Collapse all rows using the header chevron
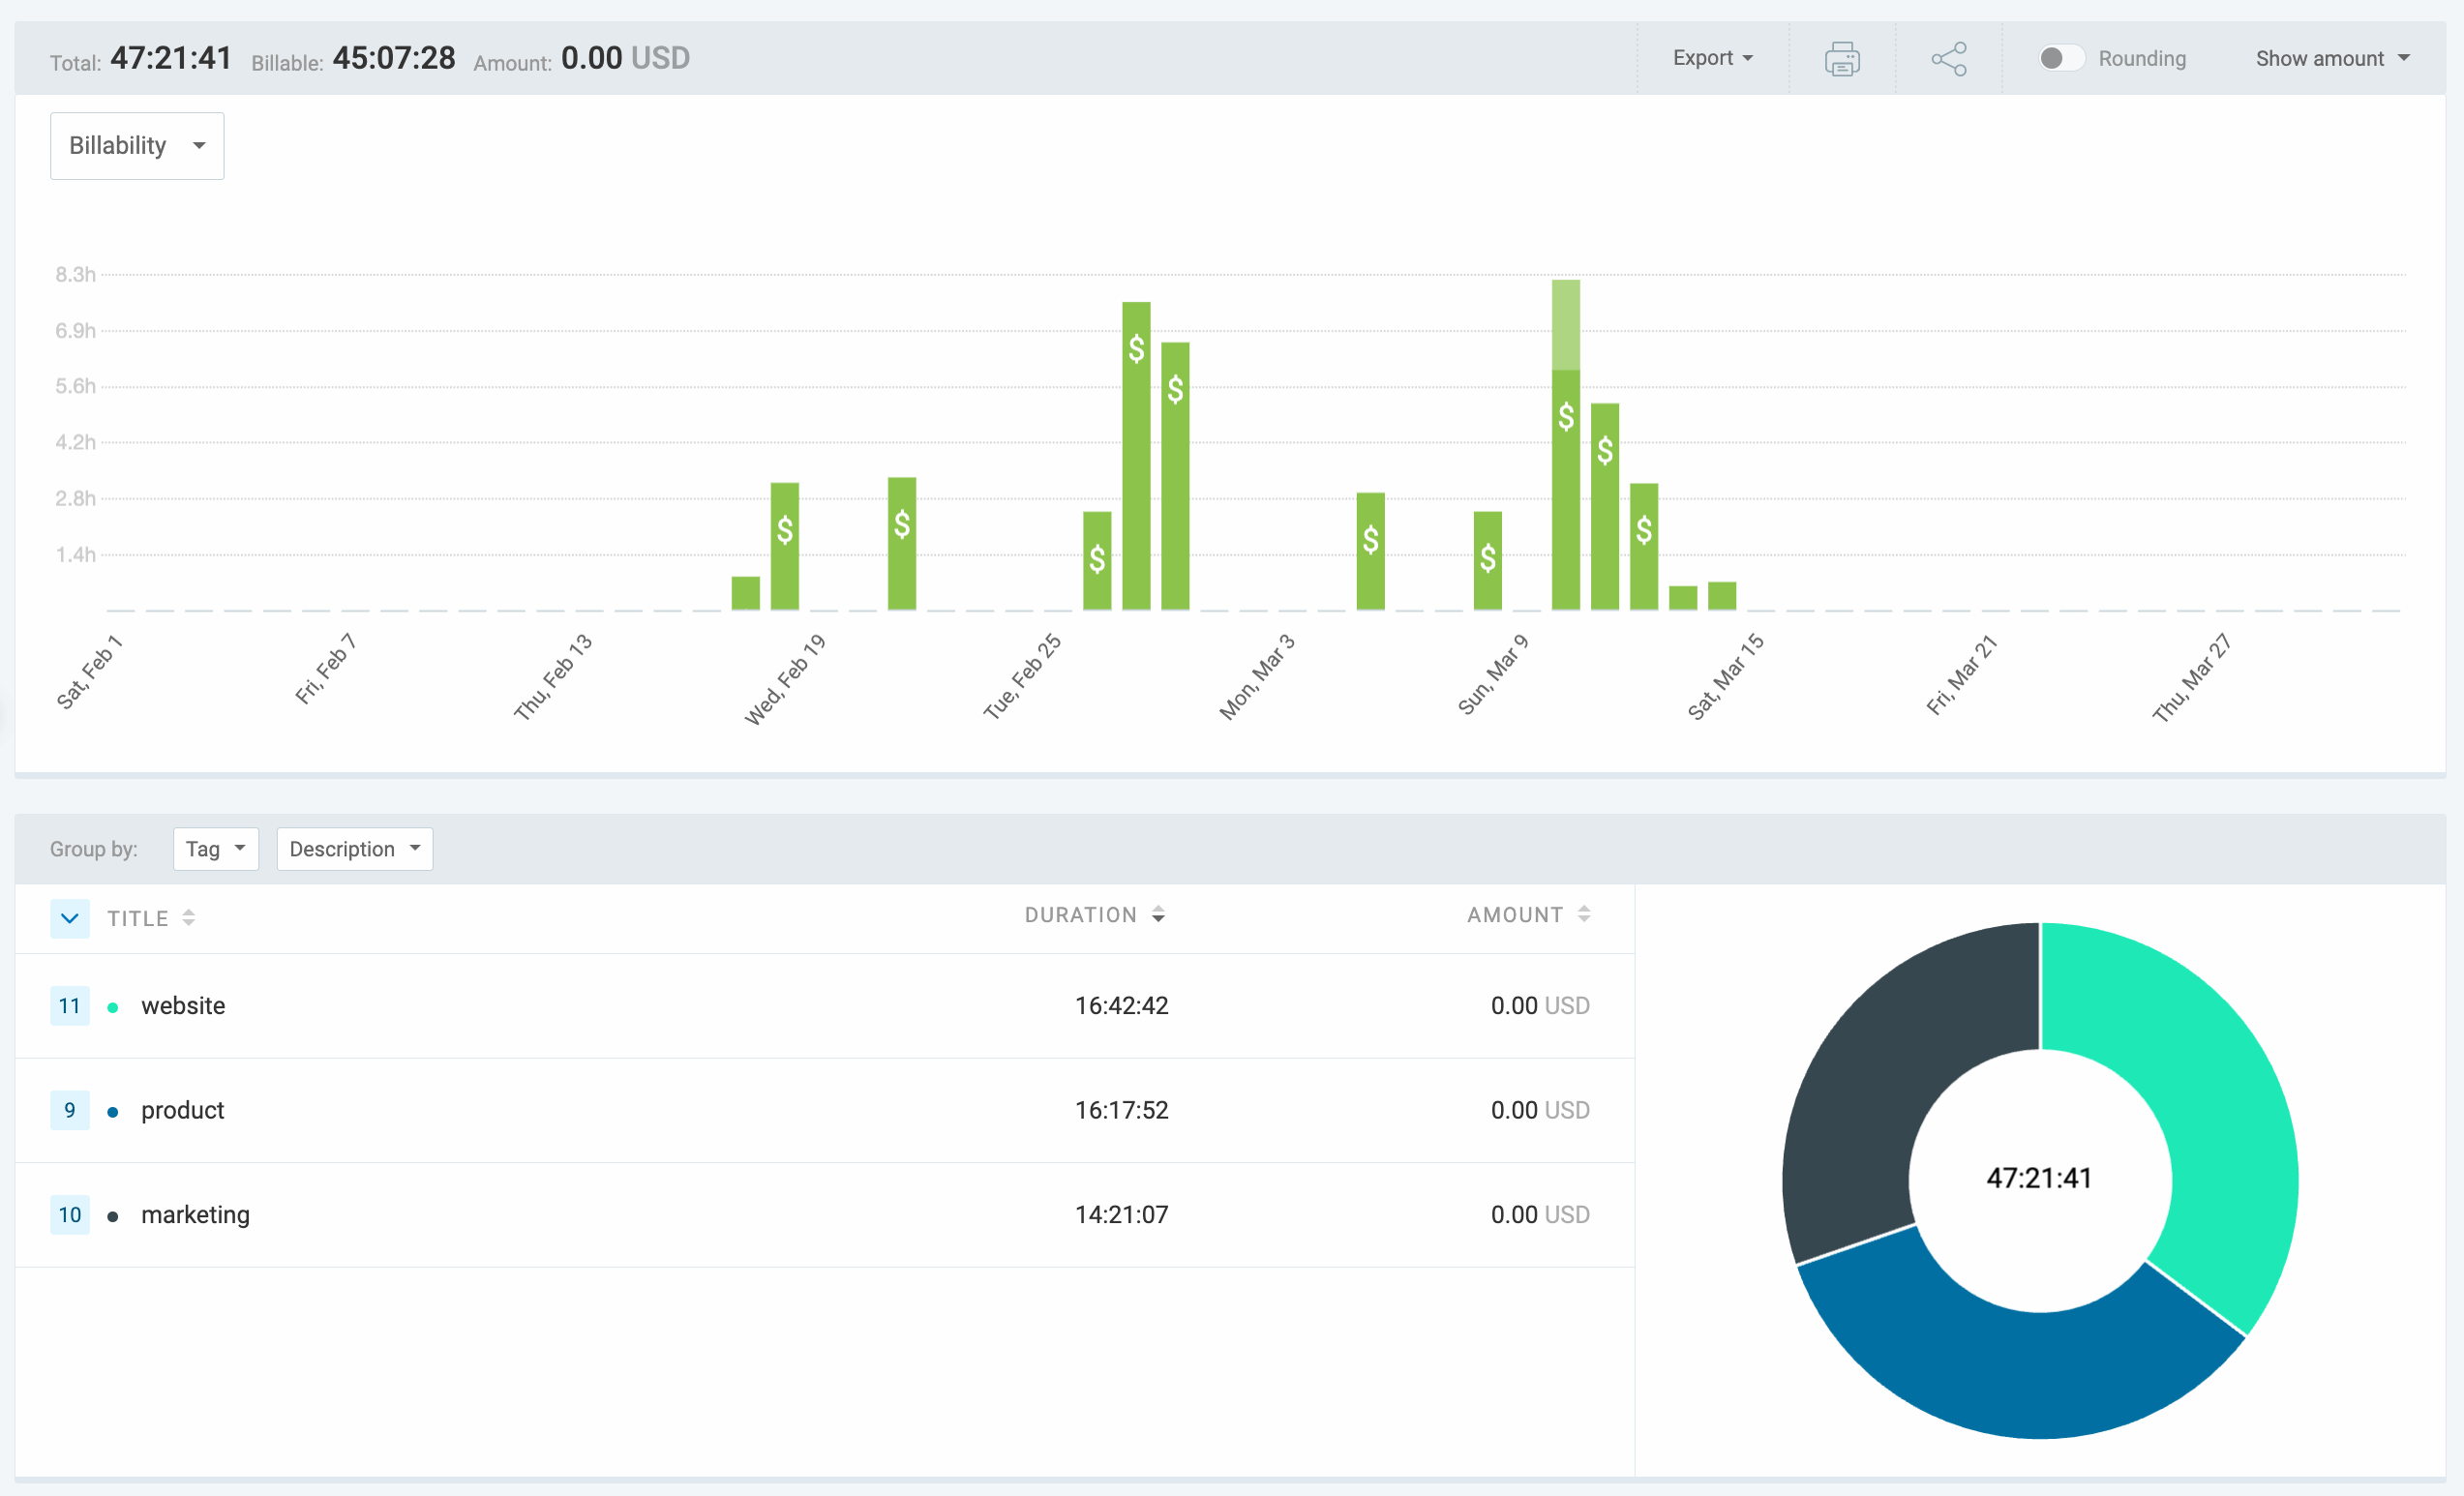This screenshot has height=1496, width=2464. pos(70,917)
